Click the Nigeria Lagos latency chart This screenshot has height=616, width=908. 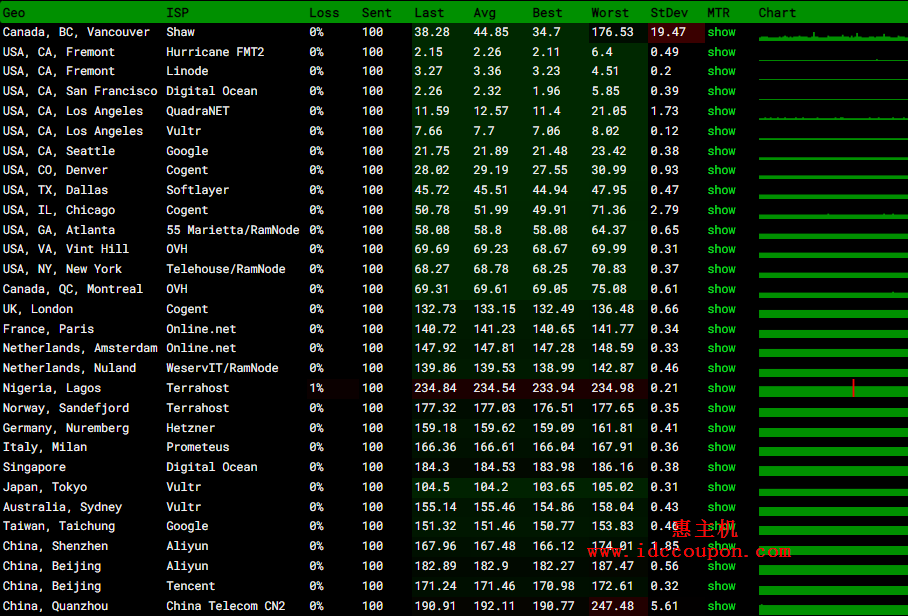[x=833, y=389]
